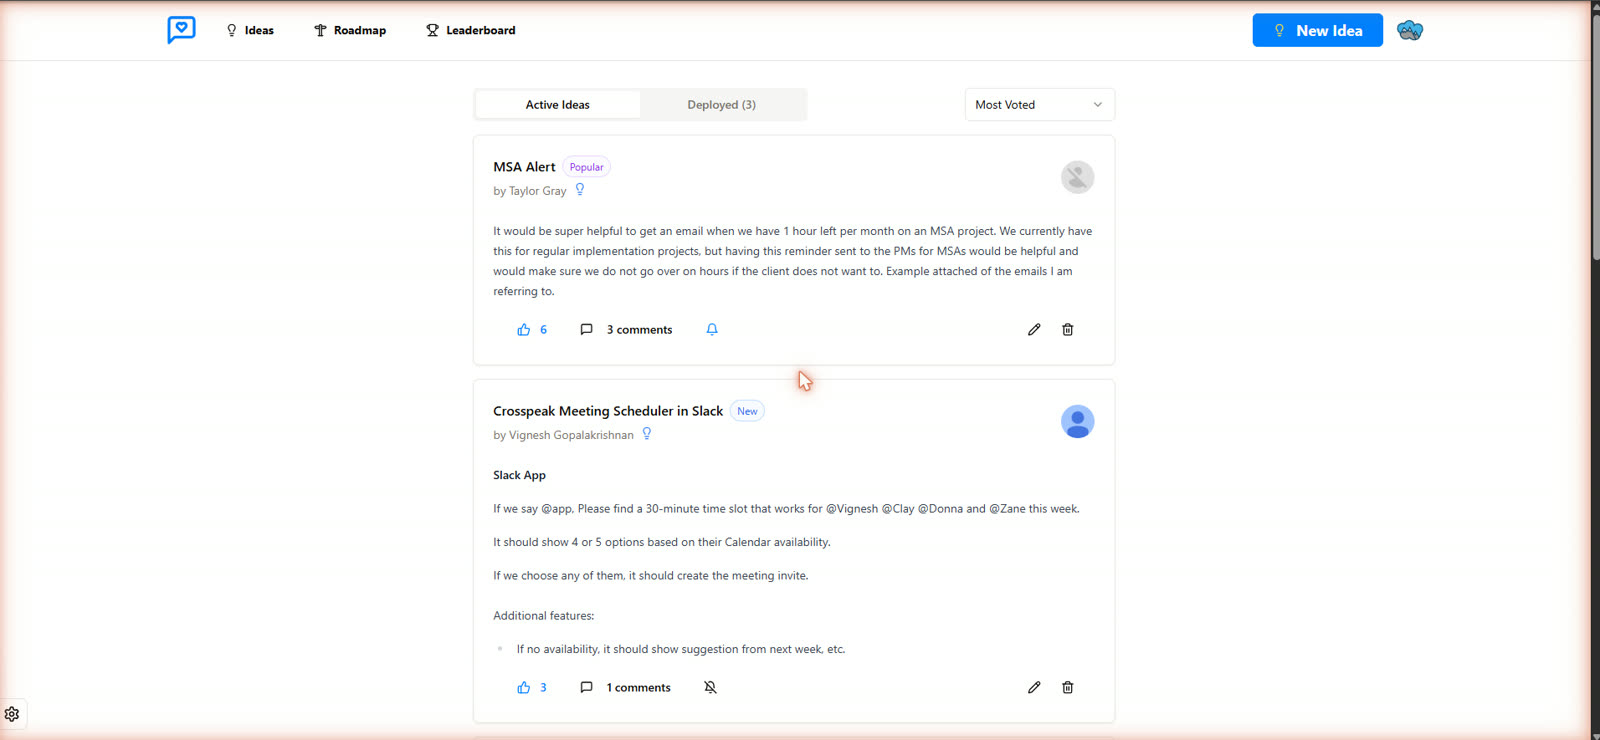Click the vote count 6 on MSA Alert
Viewport: 1600px width, 740px height.
point(543,329)
